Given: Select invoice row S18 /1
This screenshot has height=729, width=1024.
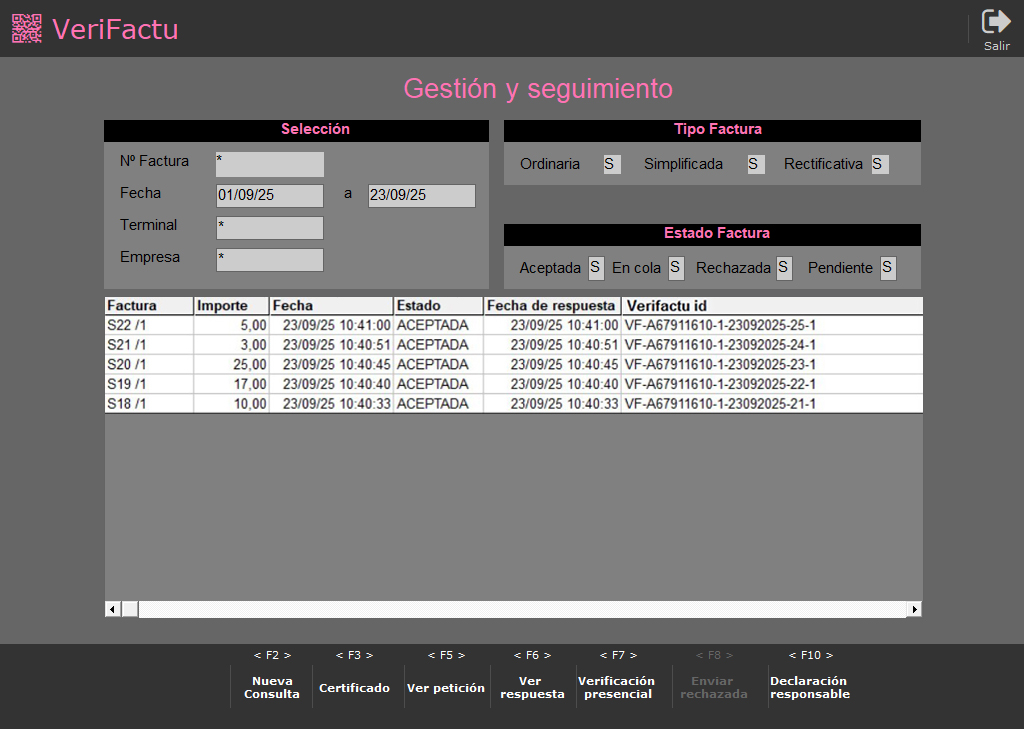Looking at the screenshot, I should tap(513, 404).
